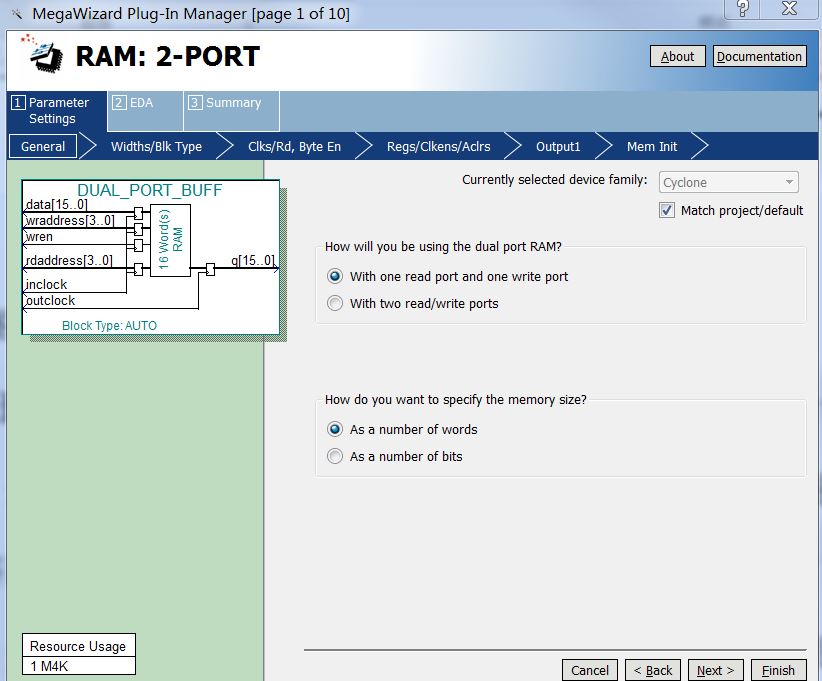Image resolution: width=822 pixels, height=681 pixels.
Task: Click the wren port label
Action: 39,236
